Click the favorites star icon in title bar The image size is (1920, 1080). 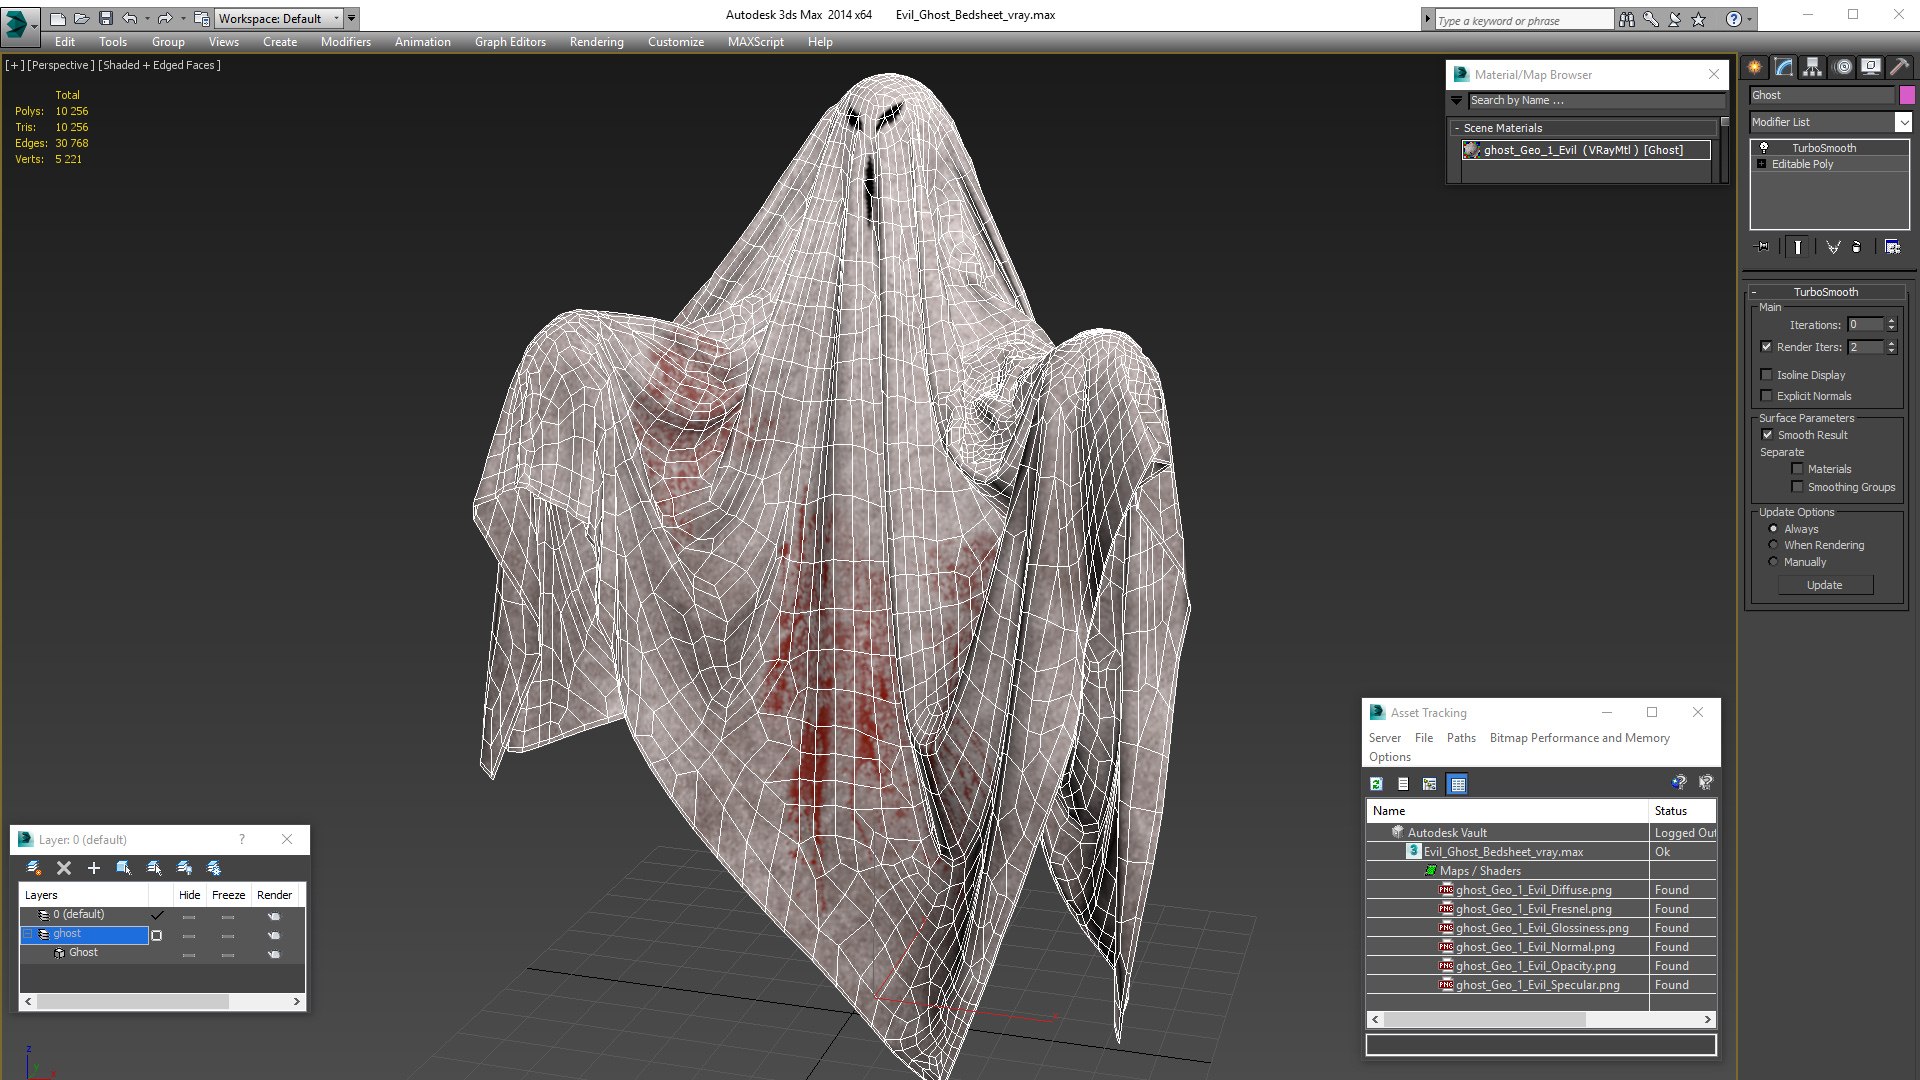[1699, 19]
